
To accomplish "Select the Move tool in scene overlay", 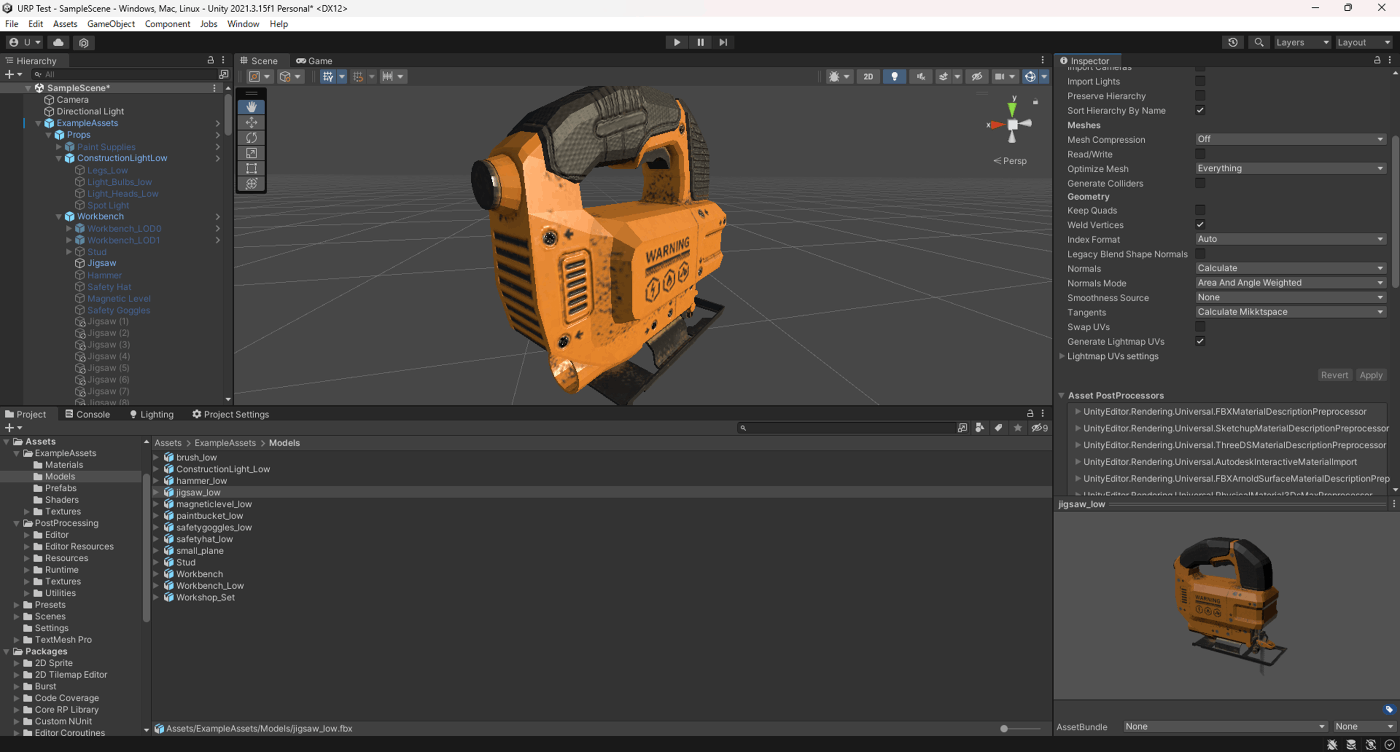I will [x=251, y=122].
